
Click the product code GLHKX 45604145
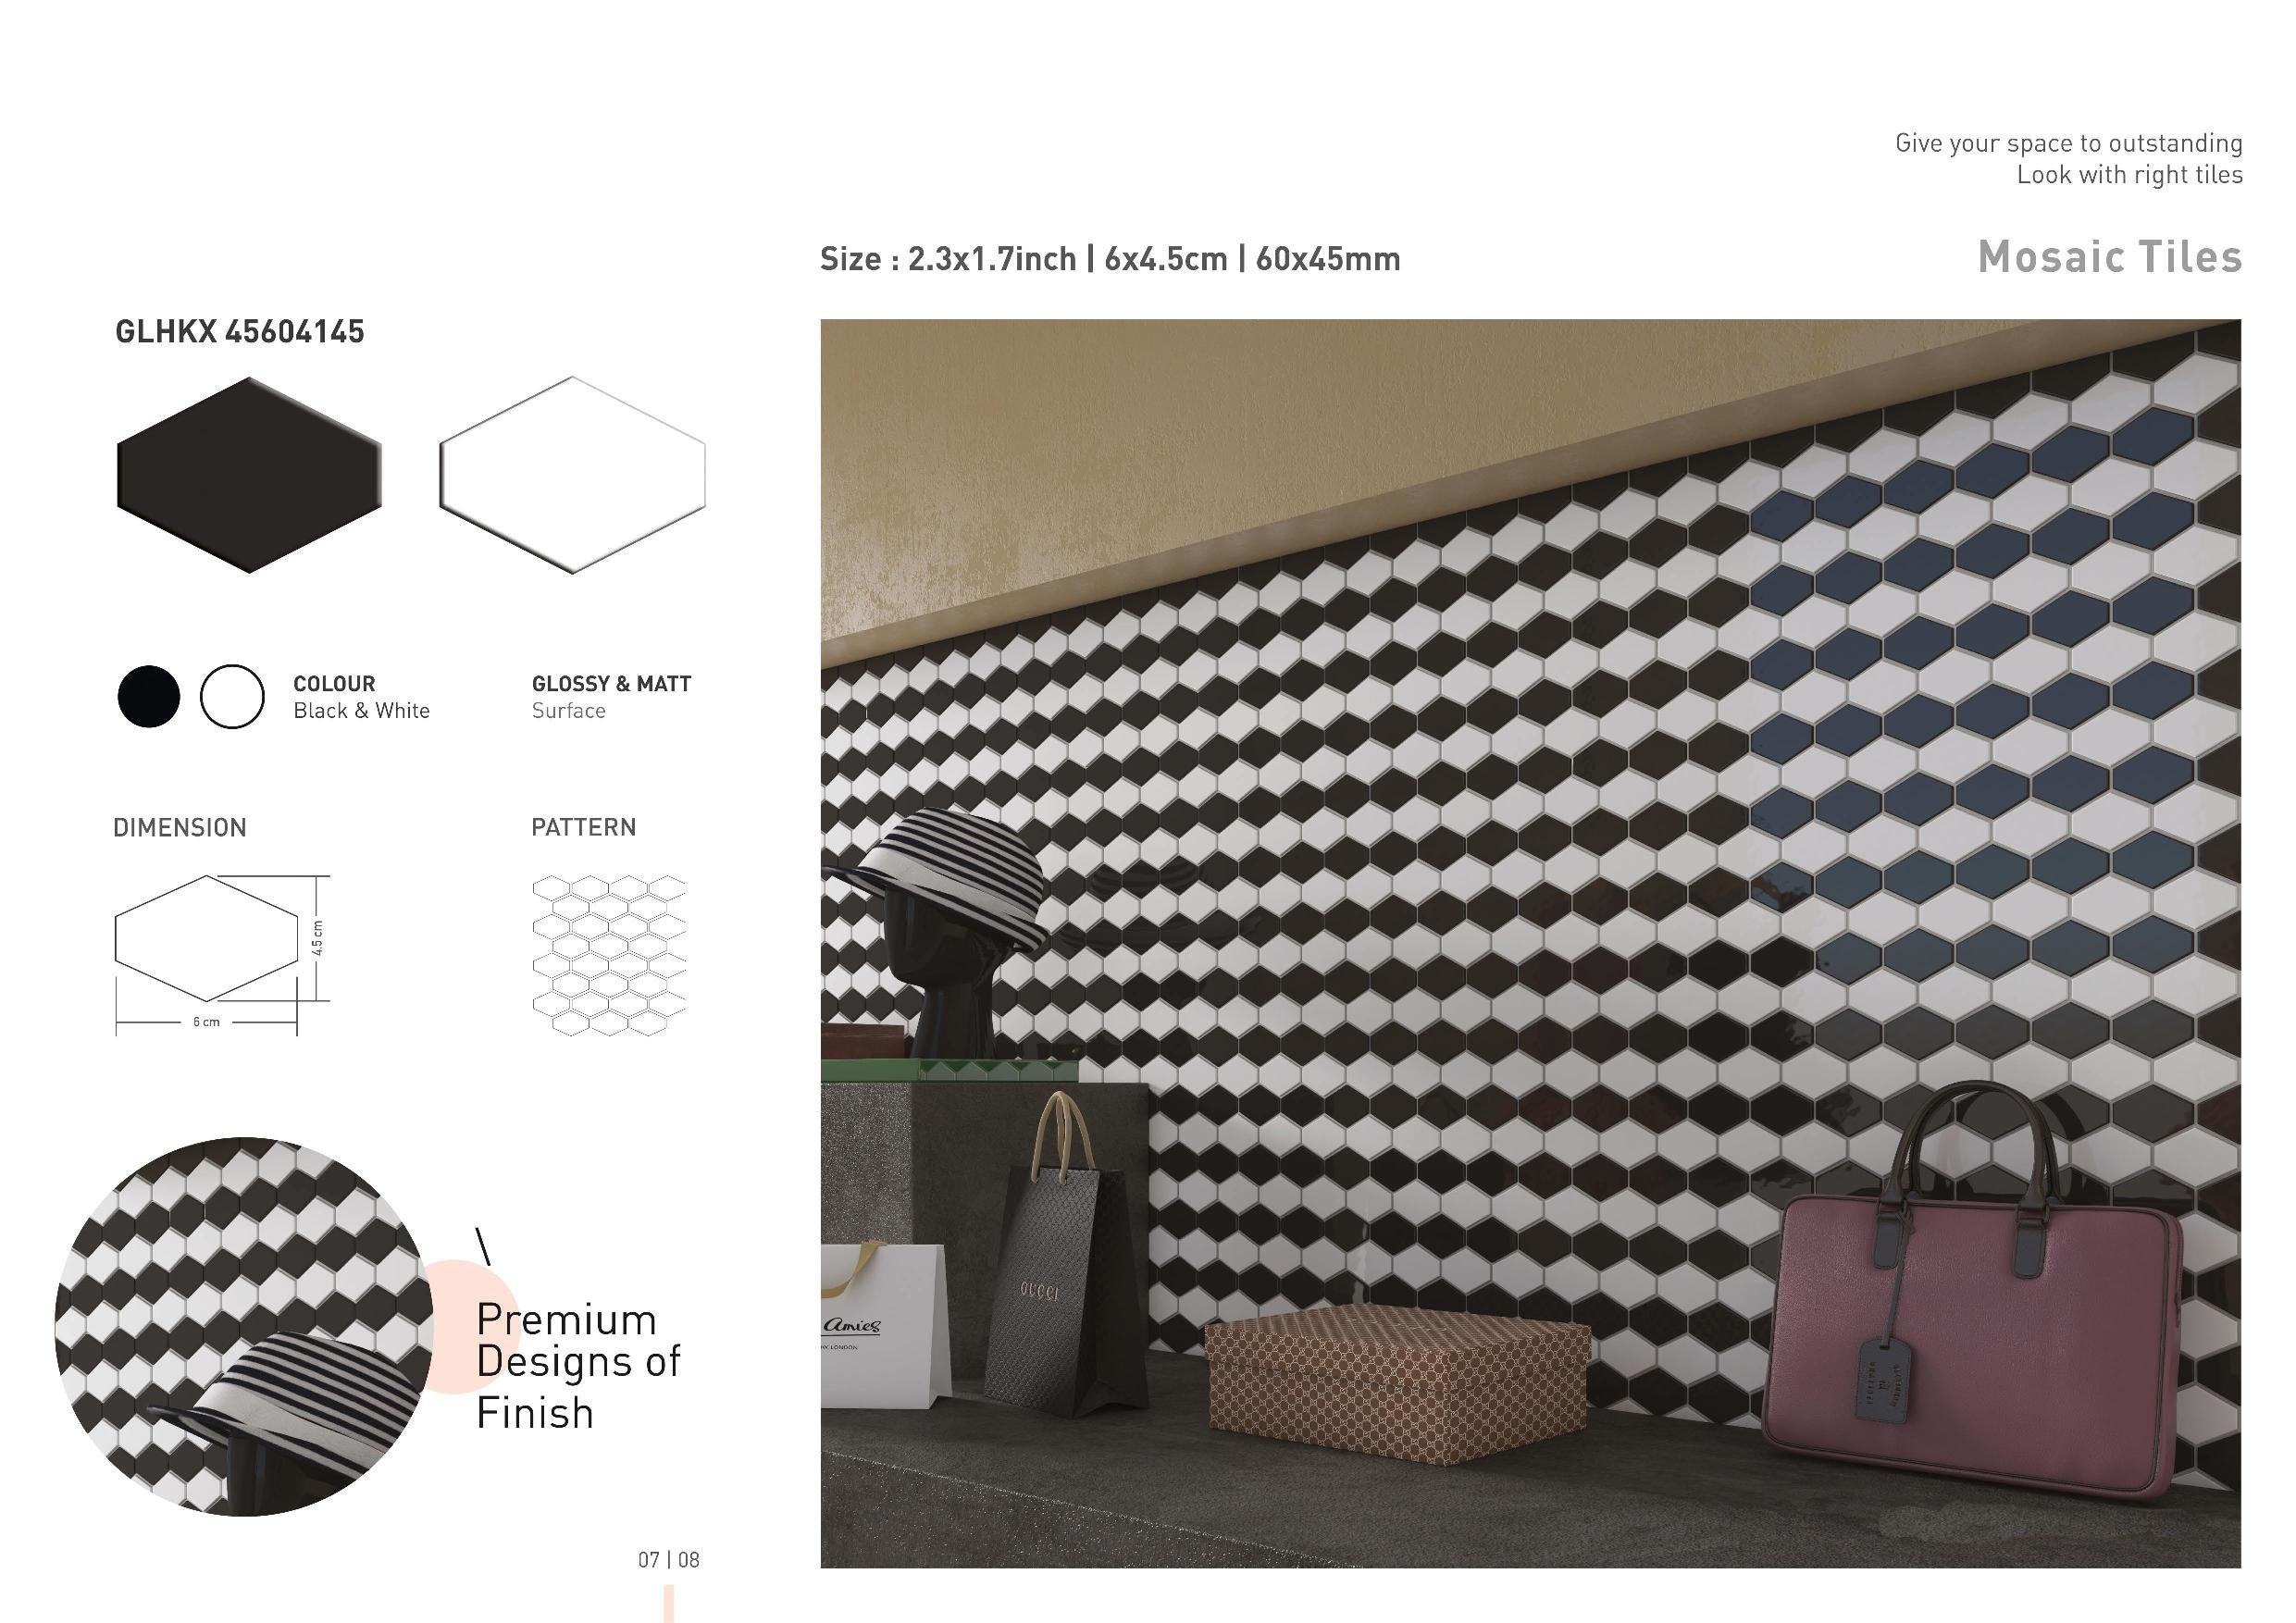240,332
